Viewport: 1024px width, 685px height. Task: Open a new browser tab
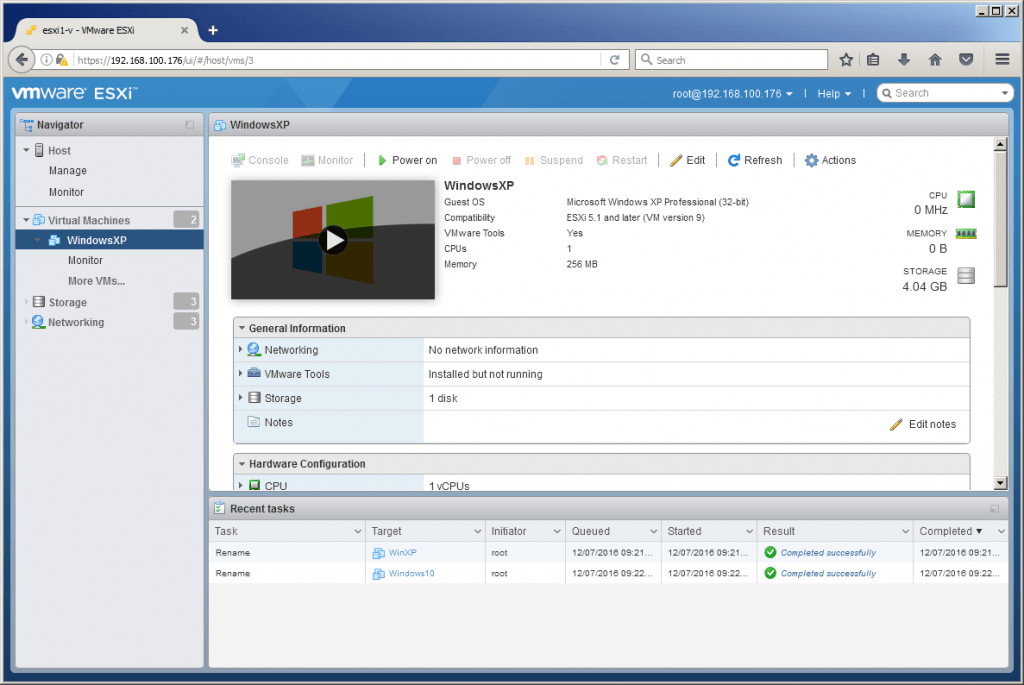[213, 30]
